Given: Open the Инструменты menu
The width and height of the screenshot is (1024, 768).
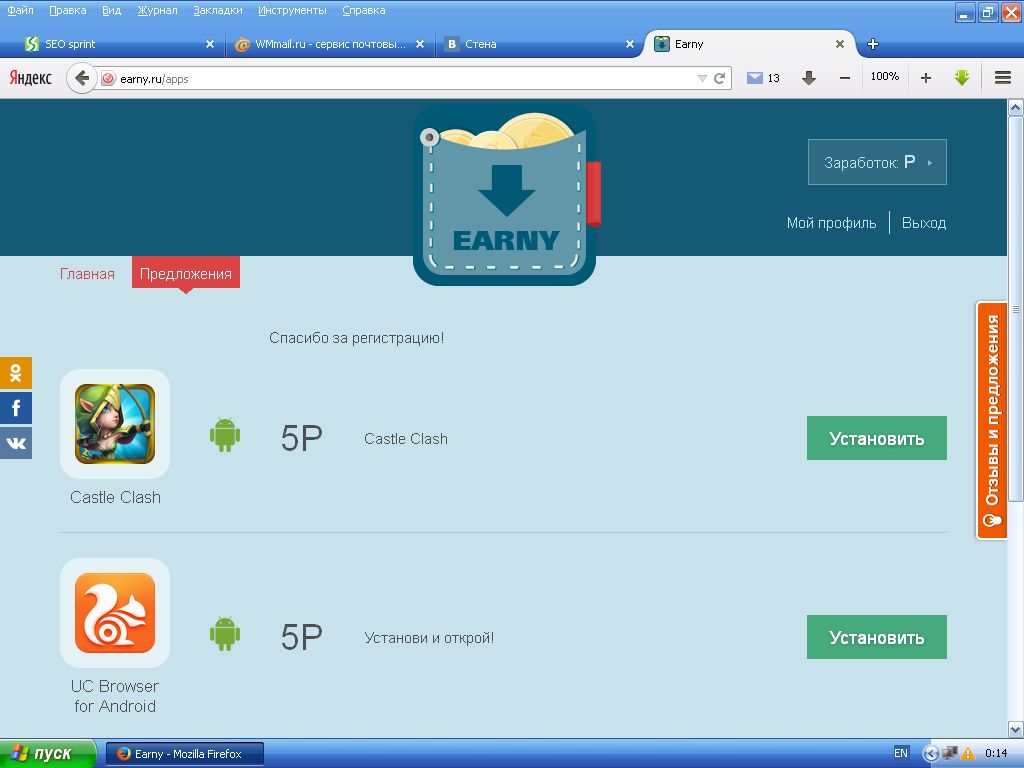Looking at the screenshot, I should click(x=293, y=10).
